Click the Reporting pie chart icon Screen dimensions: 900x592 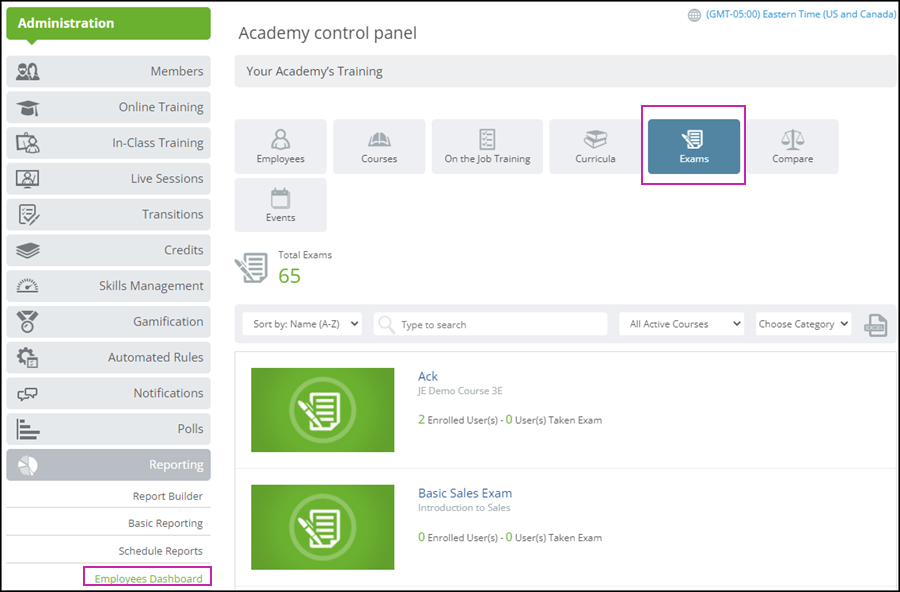click(28, 465)
